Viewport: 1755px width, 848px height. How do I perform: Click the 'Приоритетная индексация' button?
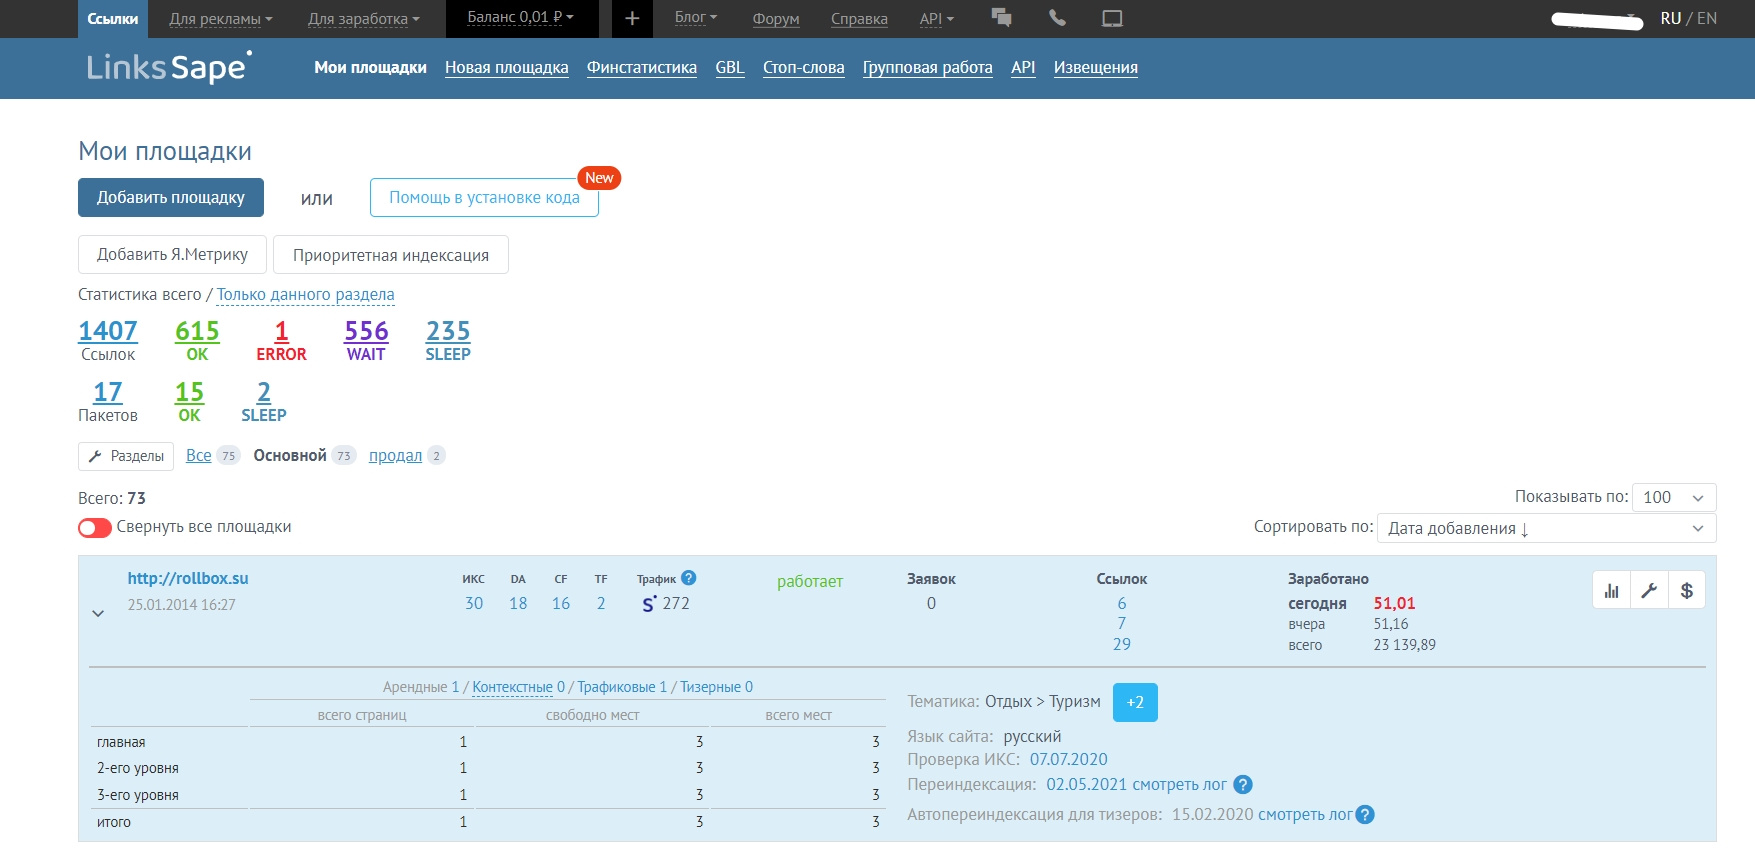(x=390, y=255)
